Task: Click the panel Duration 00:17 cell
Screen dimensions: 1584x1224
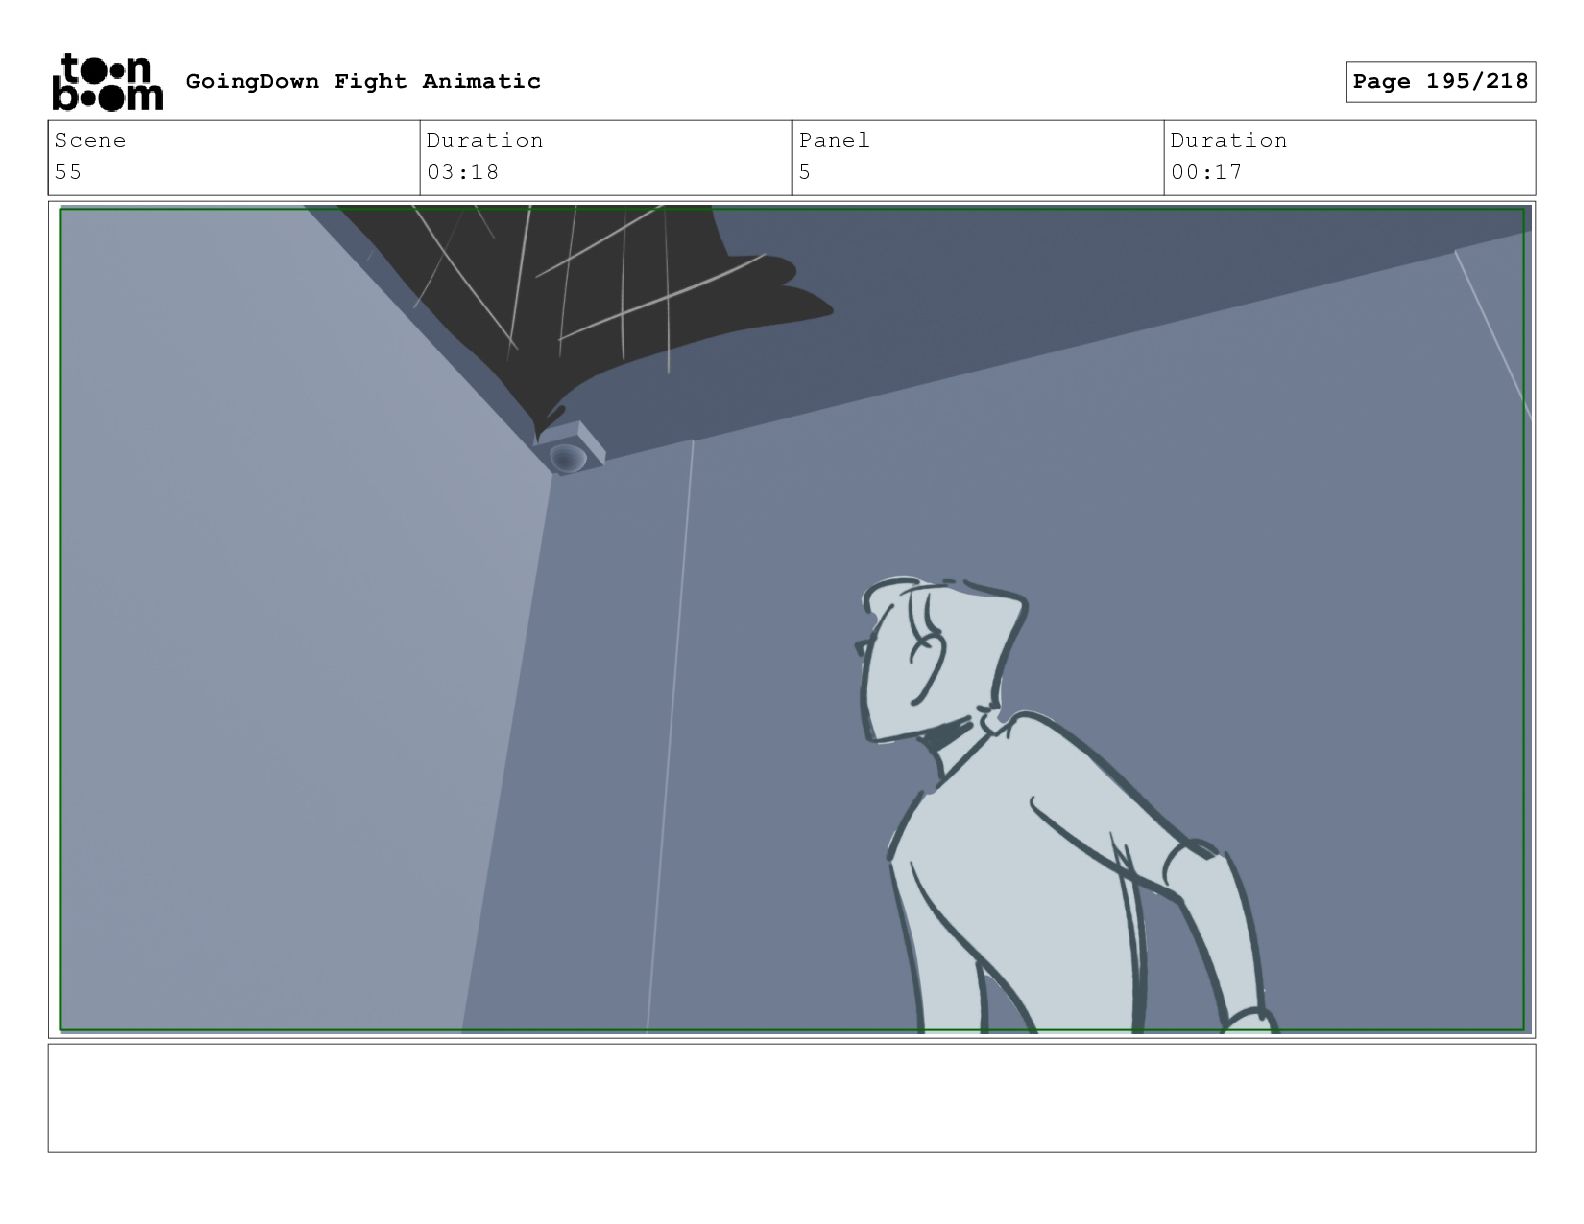Action: [1350, 157]
